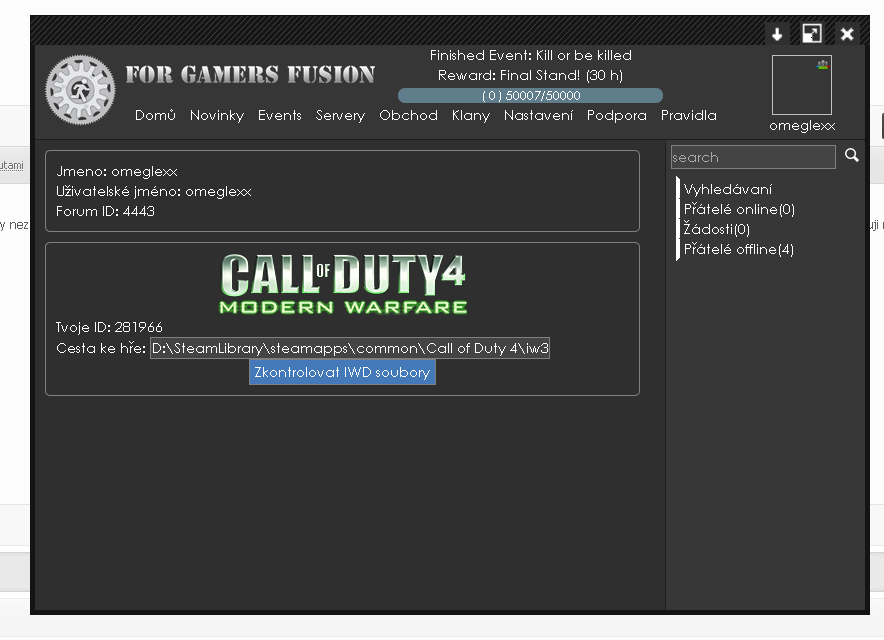Open the Obchod shop page
This screenshot has width=884, height=640.
tap(408, 115)
